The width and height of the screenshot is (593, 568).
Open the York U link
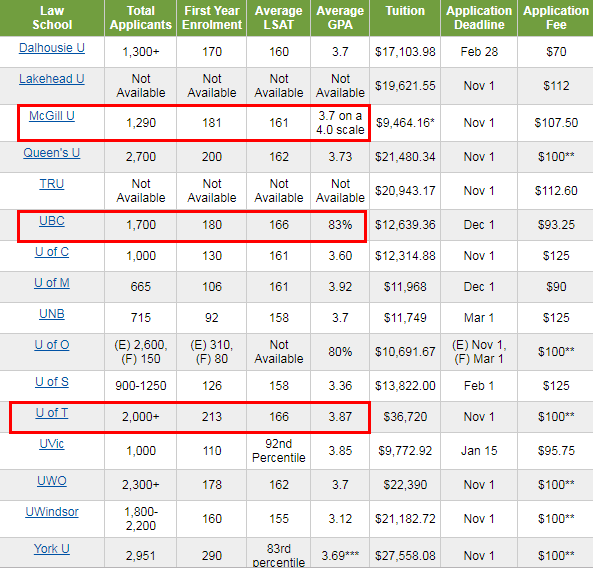coord(52,549)
